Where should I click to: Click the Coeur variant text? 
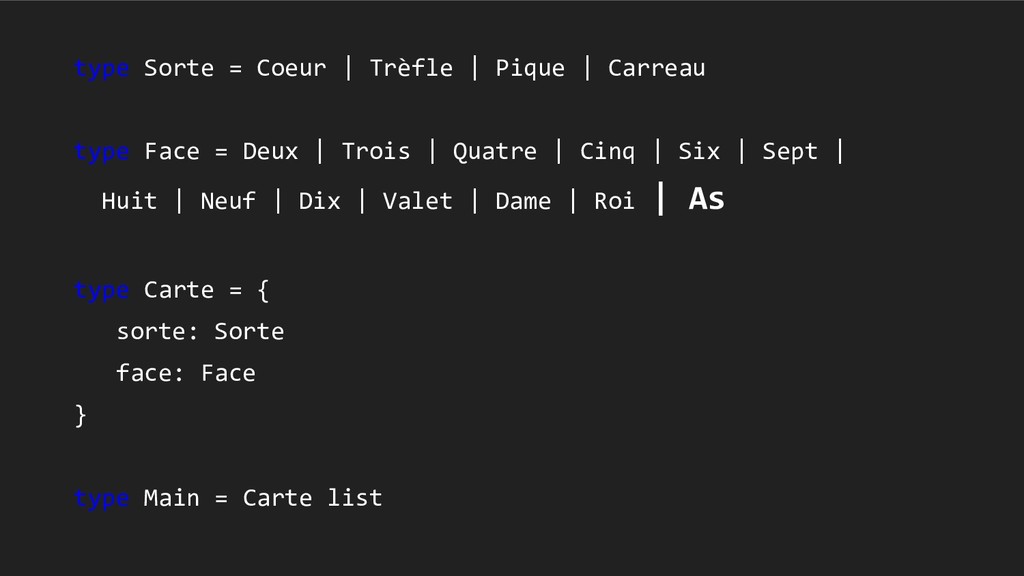[291, 68]
